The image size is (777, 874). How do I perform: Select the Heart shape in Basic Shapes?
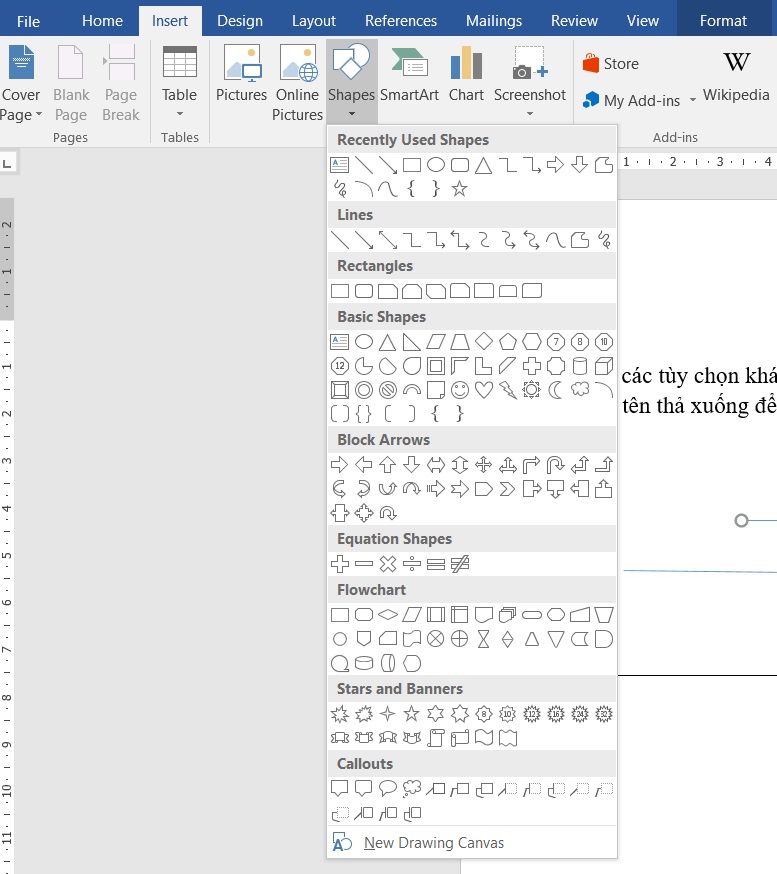tap(484, 390)
